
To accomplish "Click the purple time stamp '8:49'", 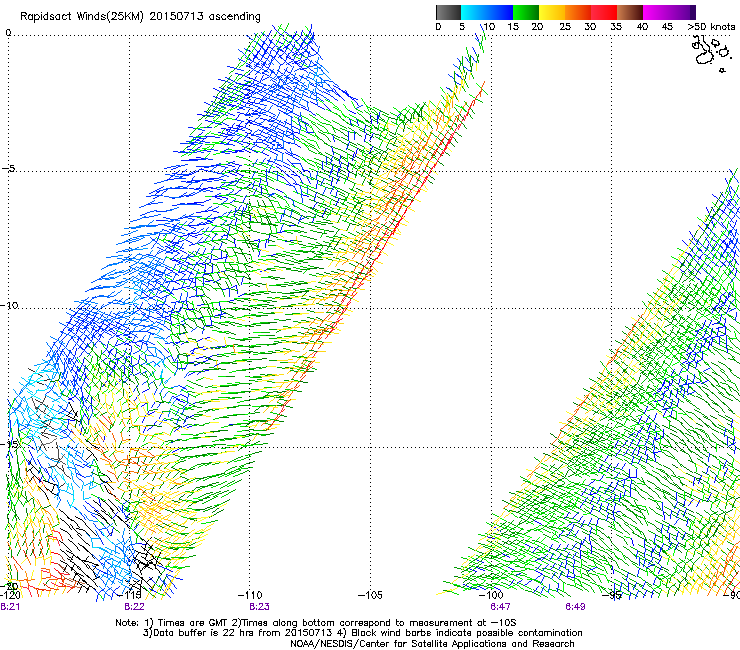I will (575, 607).
